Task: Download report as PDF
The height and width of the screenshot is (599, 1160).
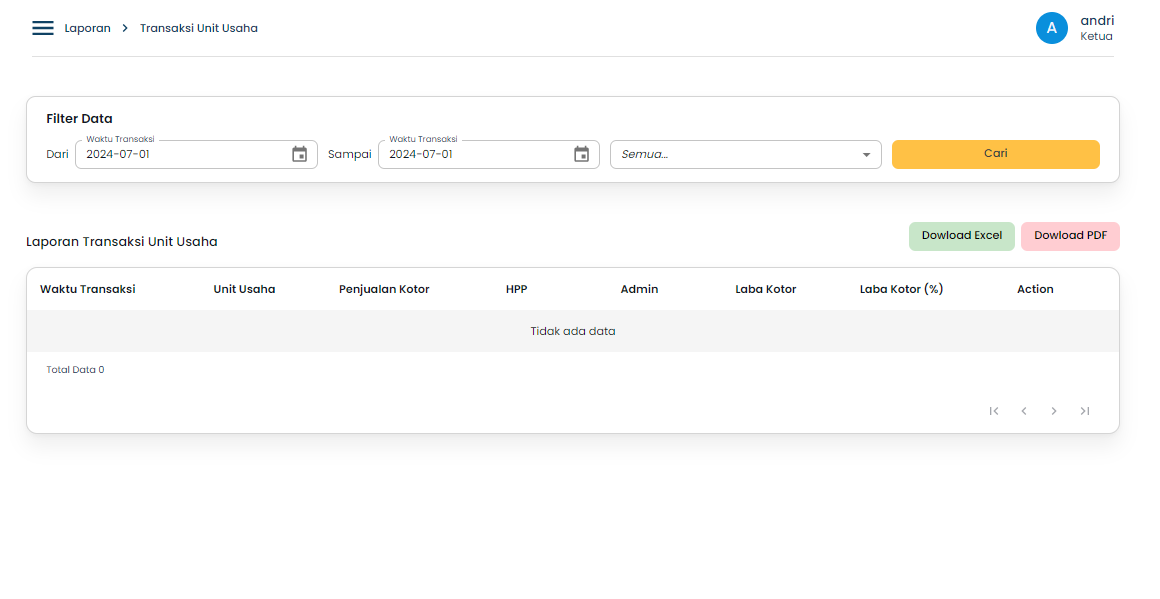Action: click(1070, 236)
